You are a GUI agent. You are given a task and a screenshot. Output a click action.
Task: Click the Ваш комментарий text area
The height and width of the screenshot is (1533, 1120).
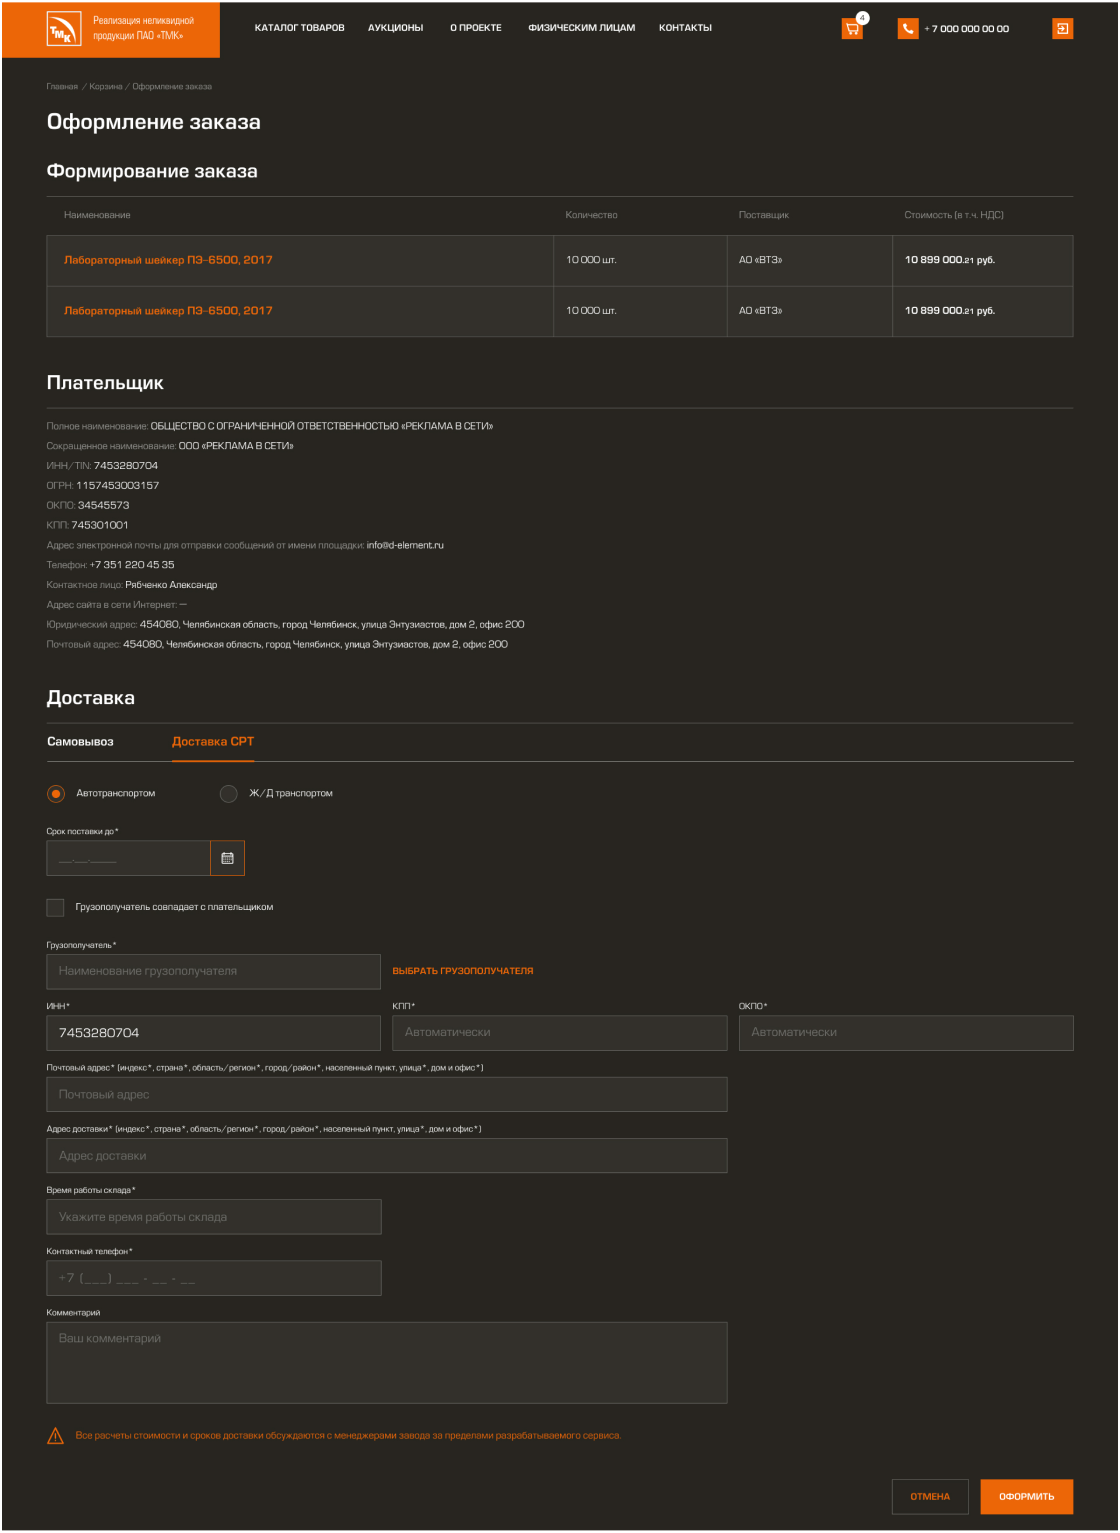[386, 1362]
